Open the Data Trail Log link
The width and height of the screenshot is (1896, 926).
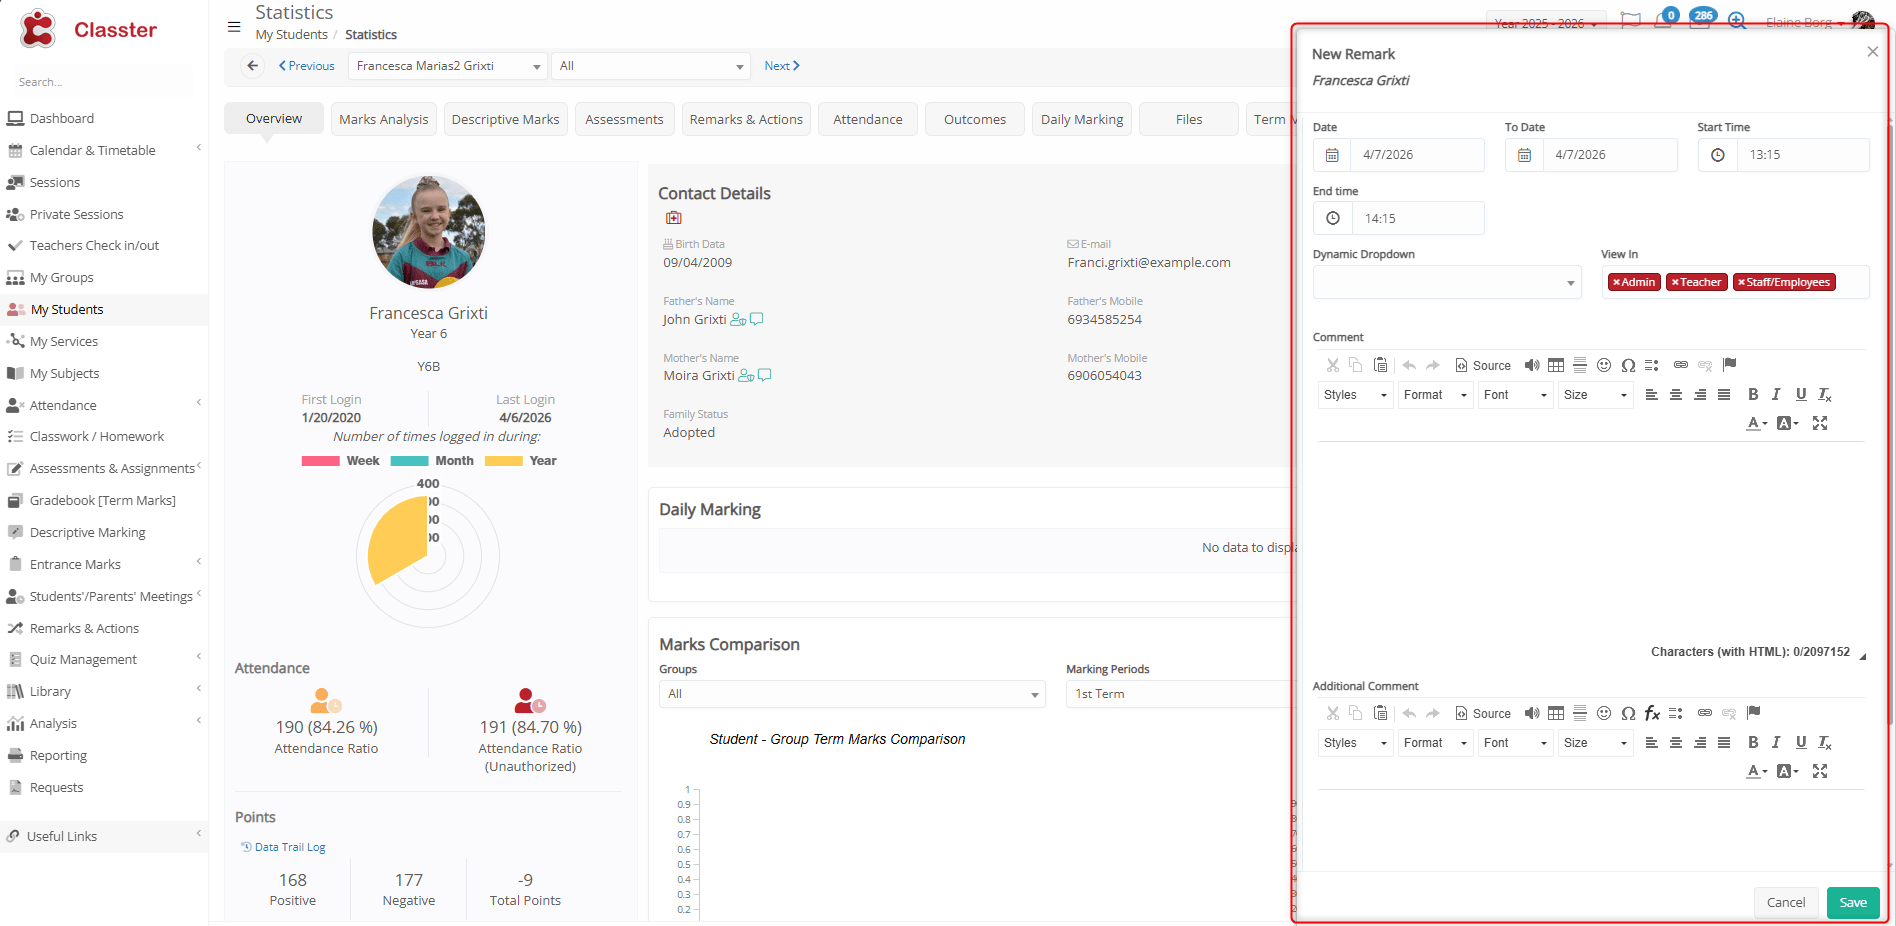[x=289, y=847]
